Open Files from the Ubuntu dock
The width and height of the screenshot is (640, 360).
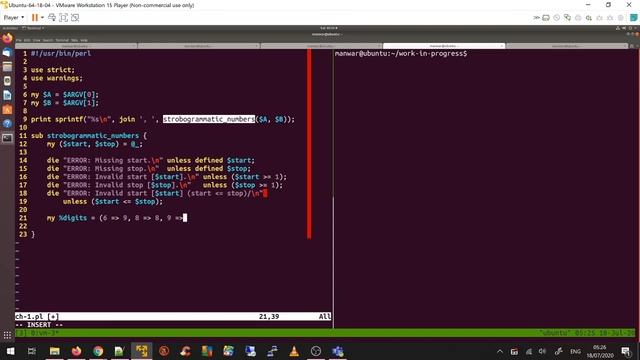[7, 67]
